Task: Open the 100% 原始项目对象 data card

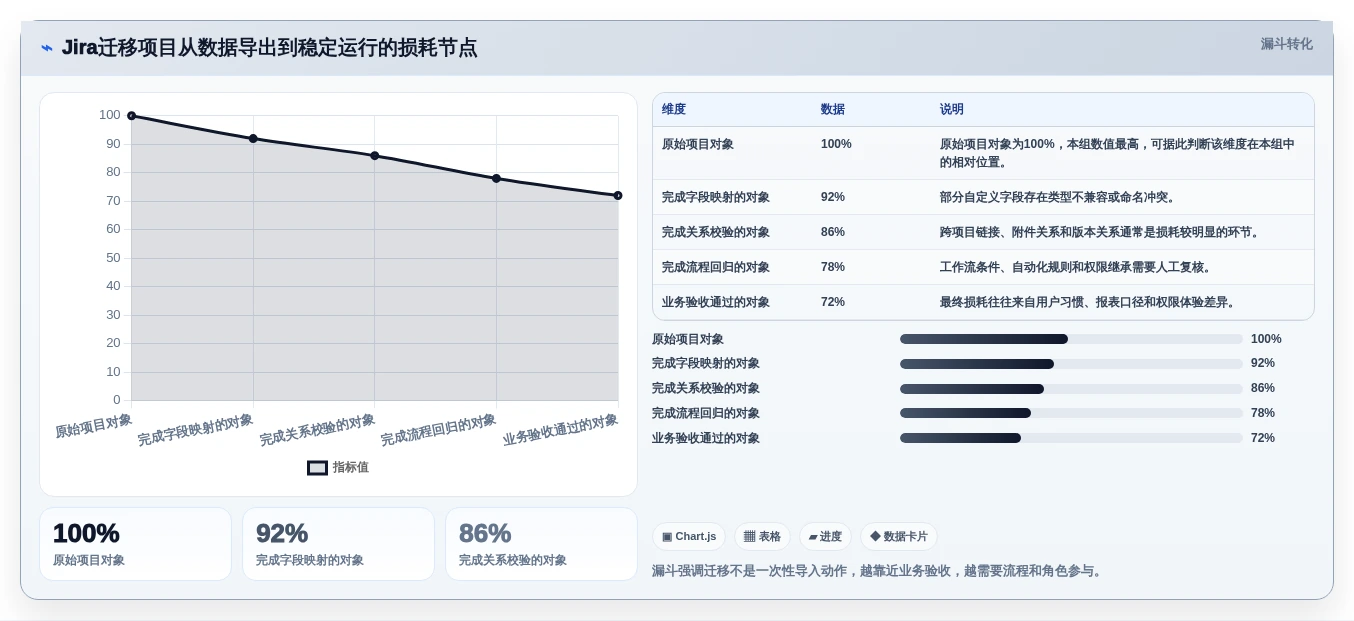Action: click(135, 544)
